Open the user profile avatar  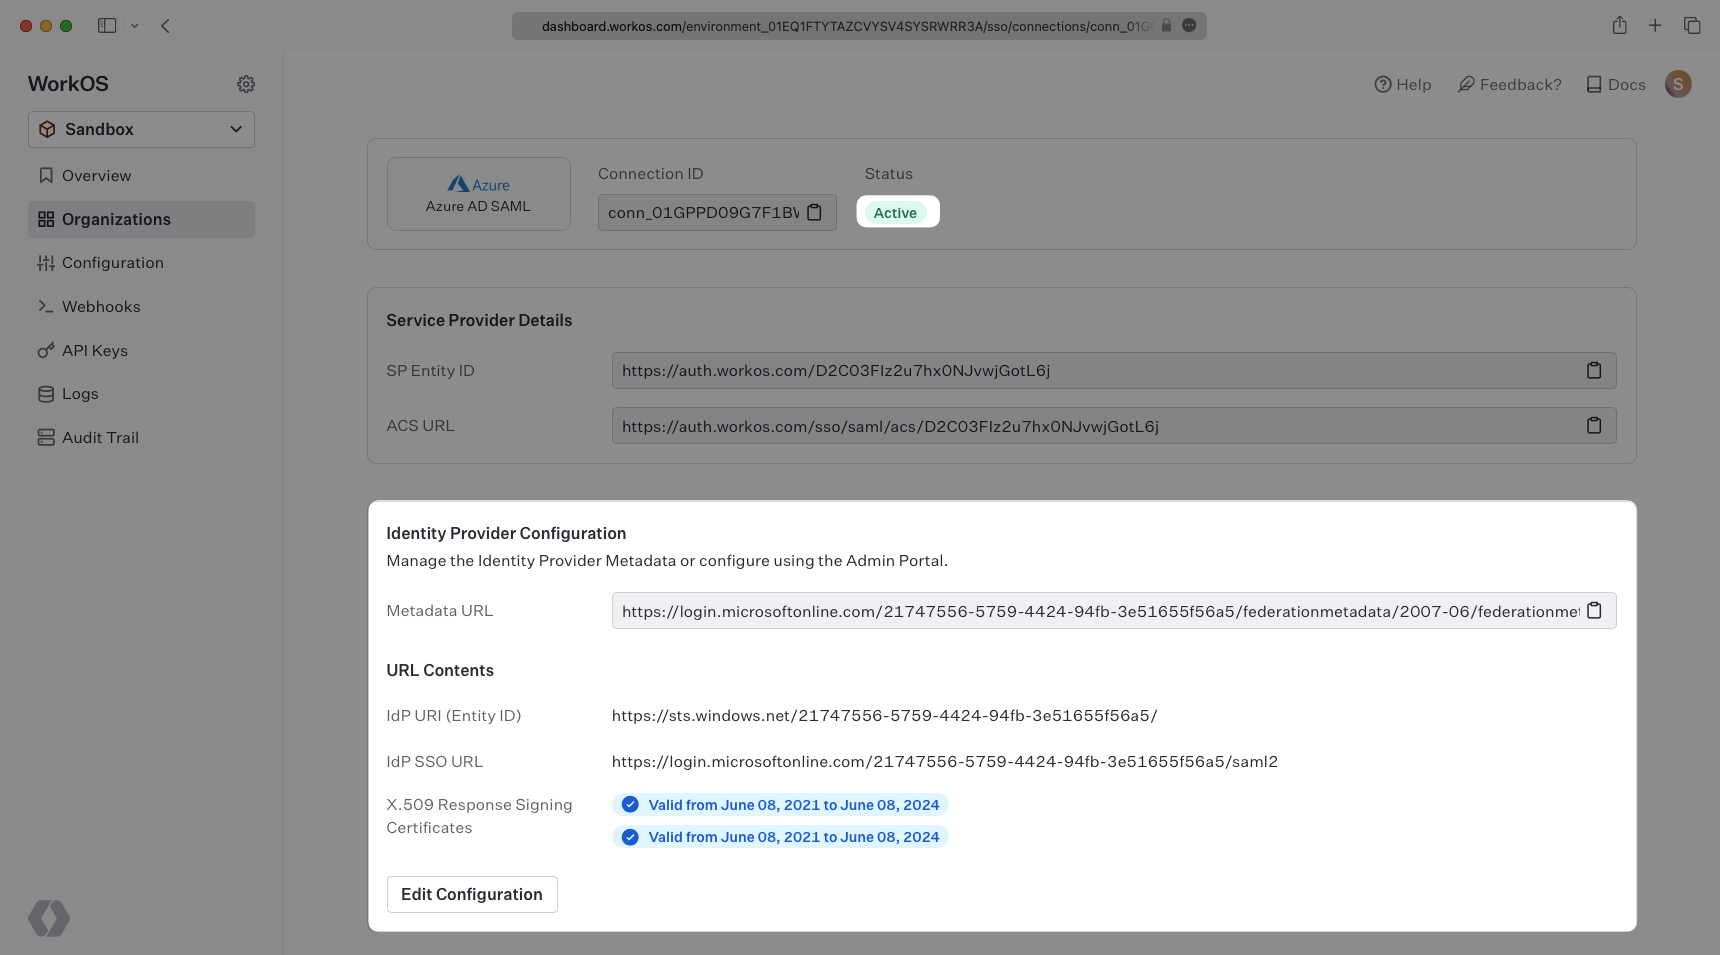pos(1678,84)
